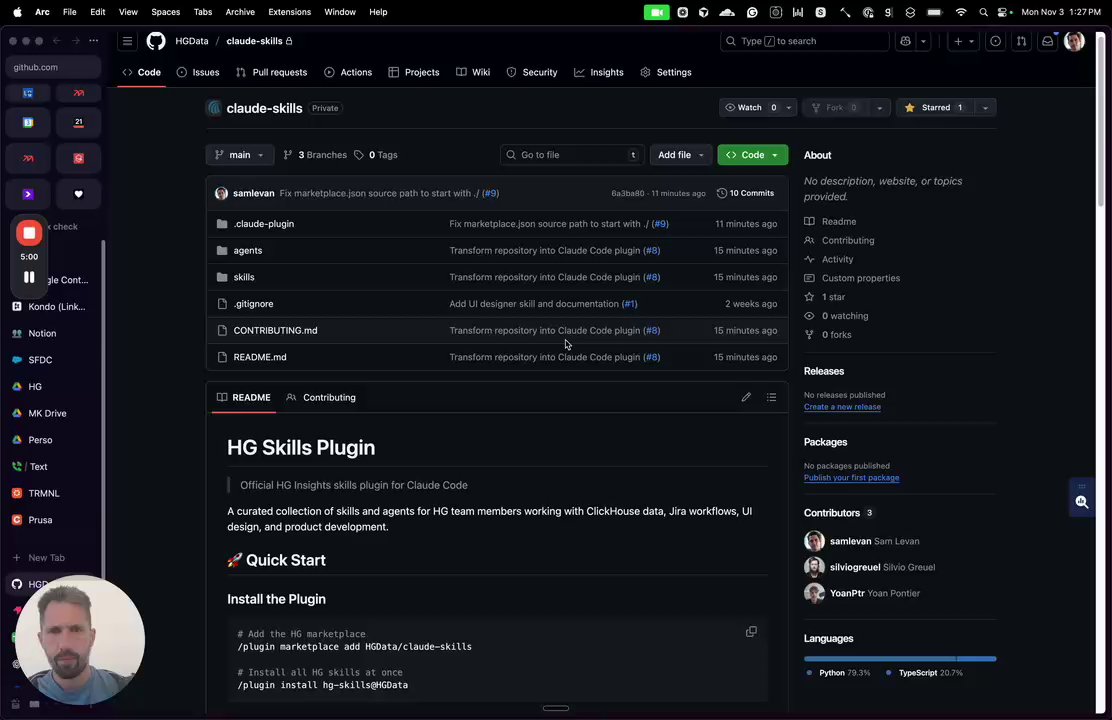This screenshot has height=720, width=1112.
Task: Click the languages bar Python segment
Action: [x=879, y=659]
